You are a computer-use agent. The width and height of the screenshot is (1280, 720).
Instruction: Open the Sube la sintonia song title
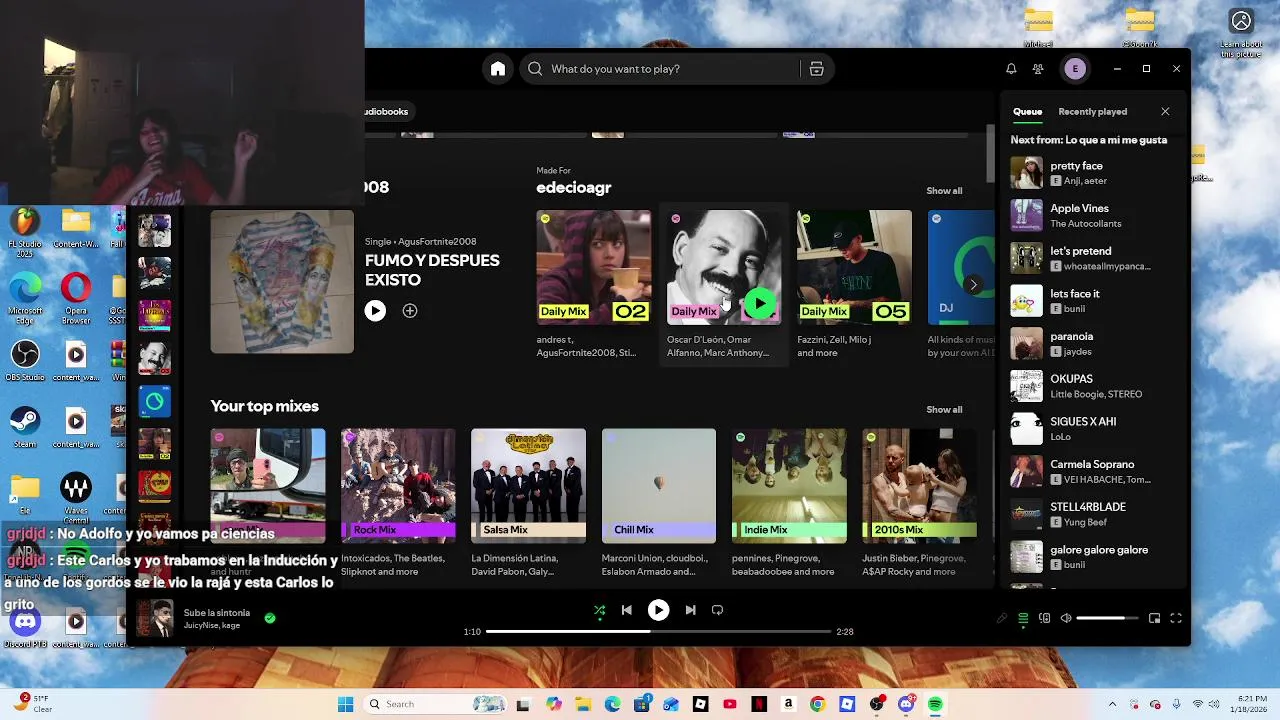click(217, 613)
